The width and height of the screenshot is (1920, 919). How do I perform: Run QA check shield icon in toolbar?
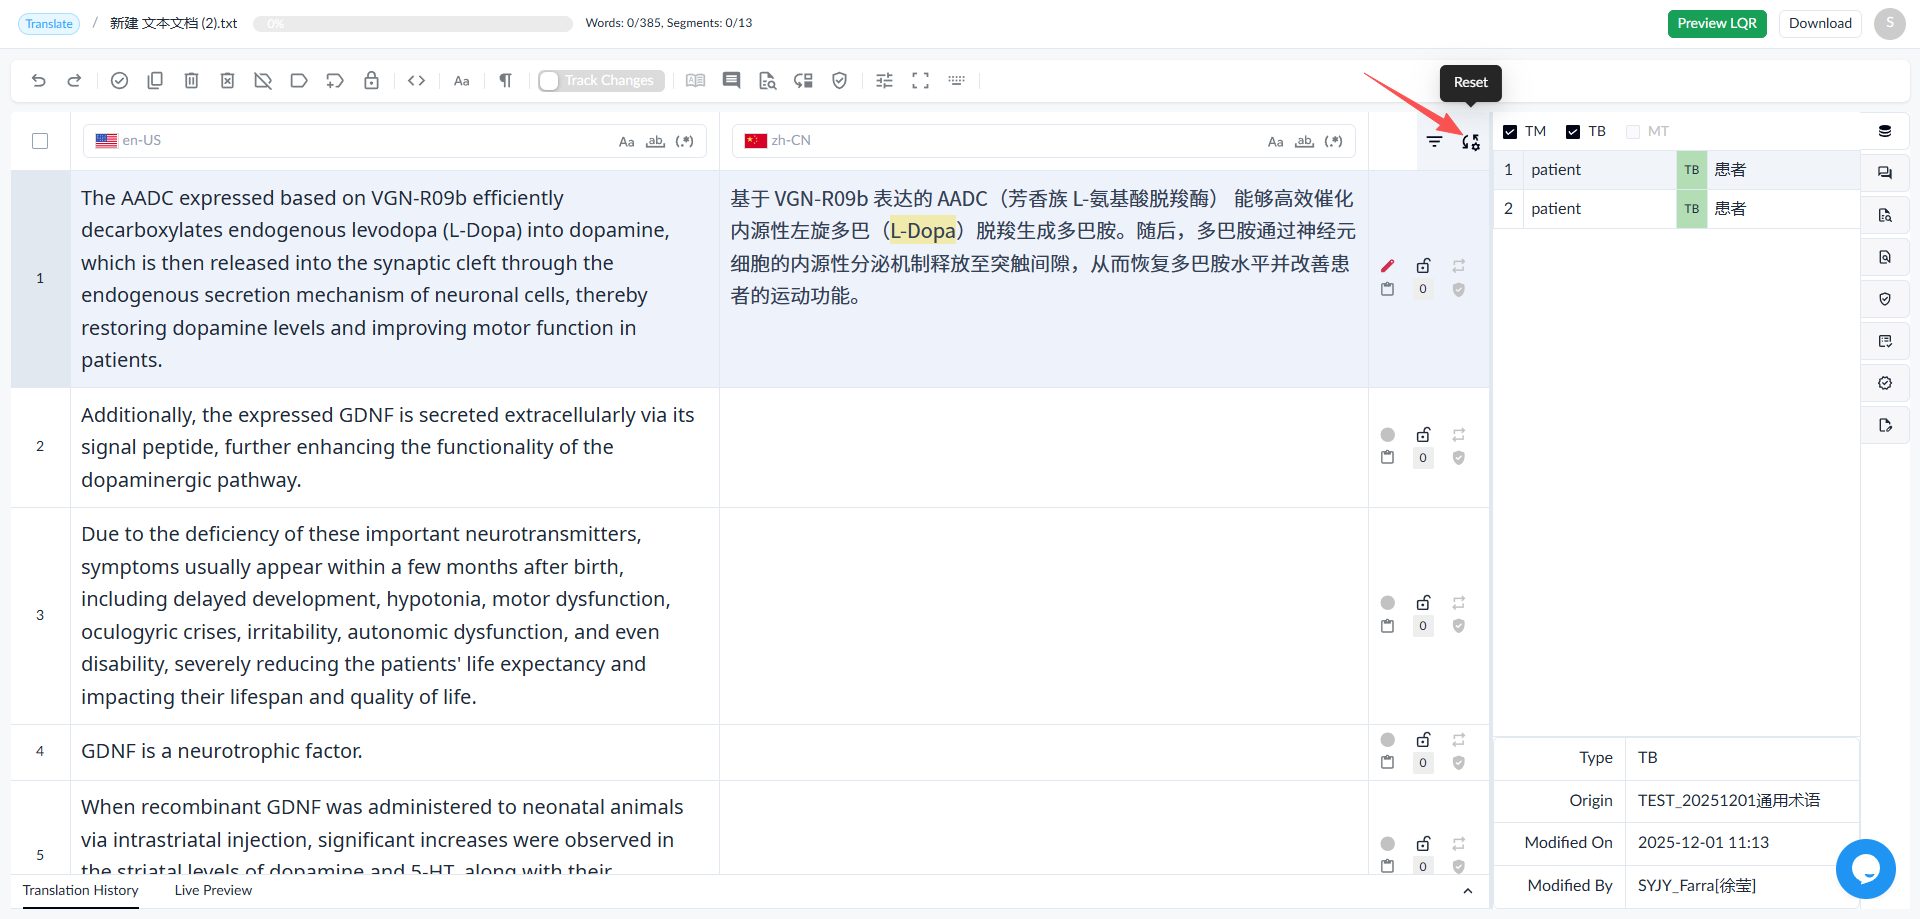point(840,81)
